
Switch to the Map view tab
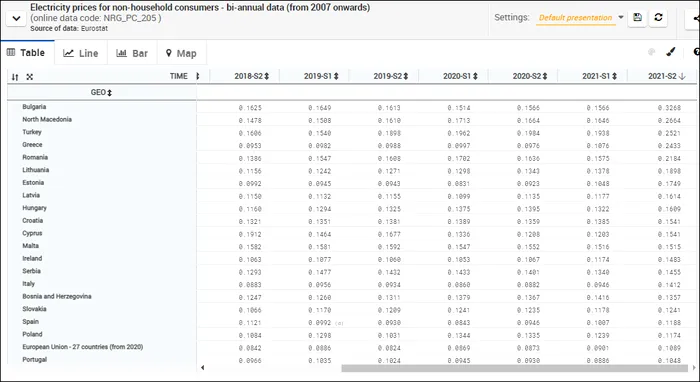click(x=181, y=53)
